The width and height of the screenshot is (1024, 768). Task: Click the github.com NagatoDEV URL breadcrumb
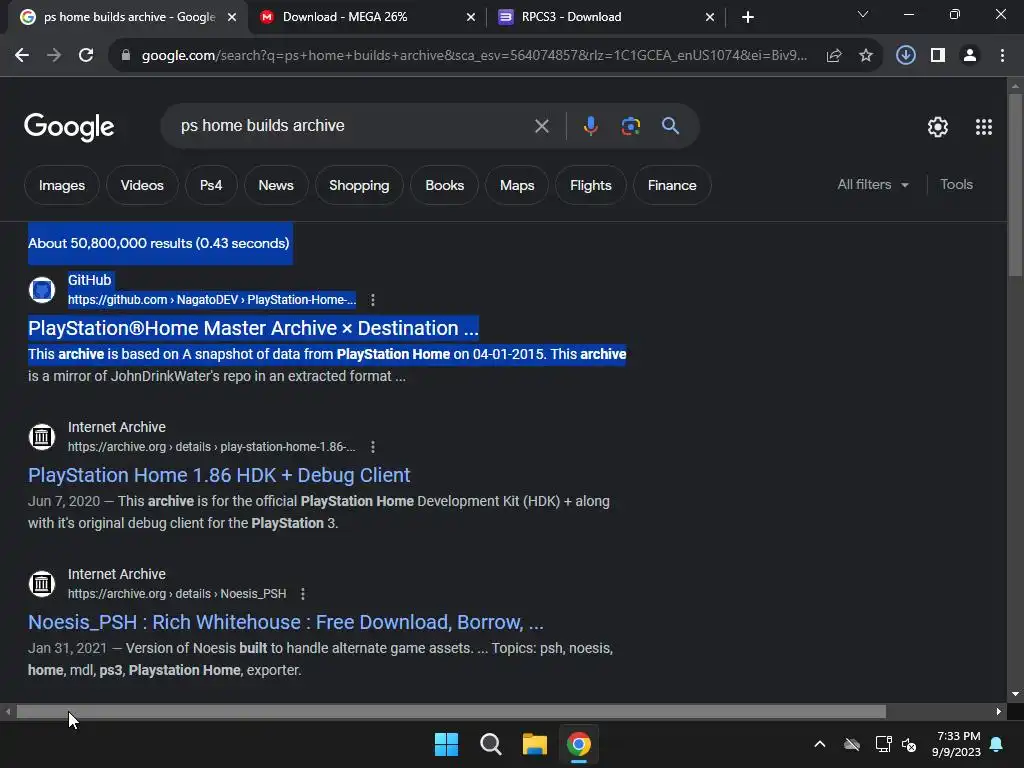click(x=212, y=300)
